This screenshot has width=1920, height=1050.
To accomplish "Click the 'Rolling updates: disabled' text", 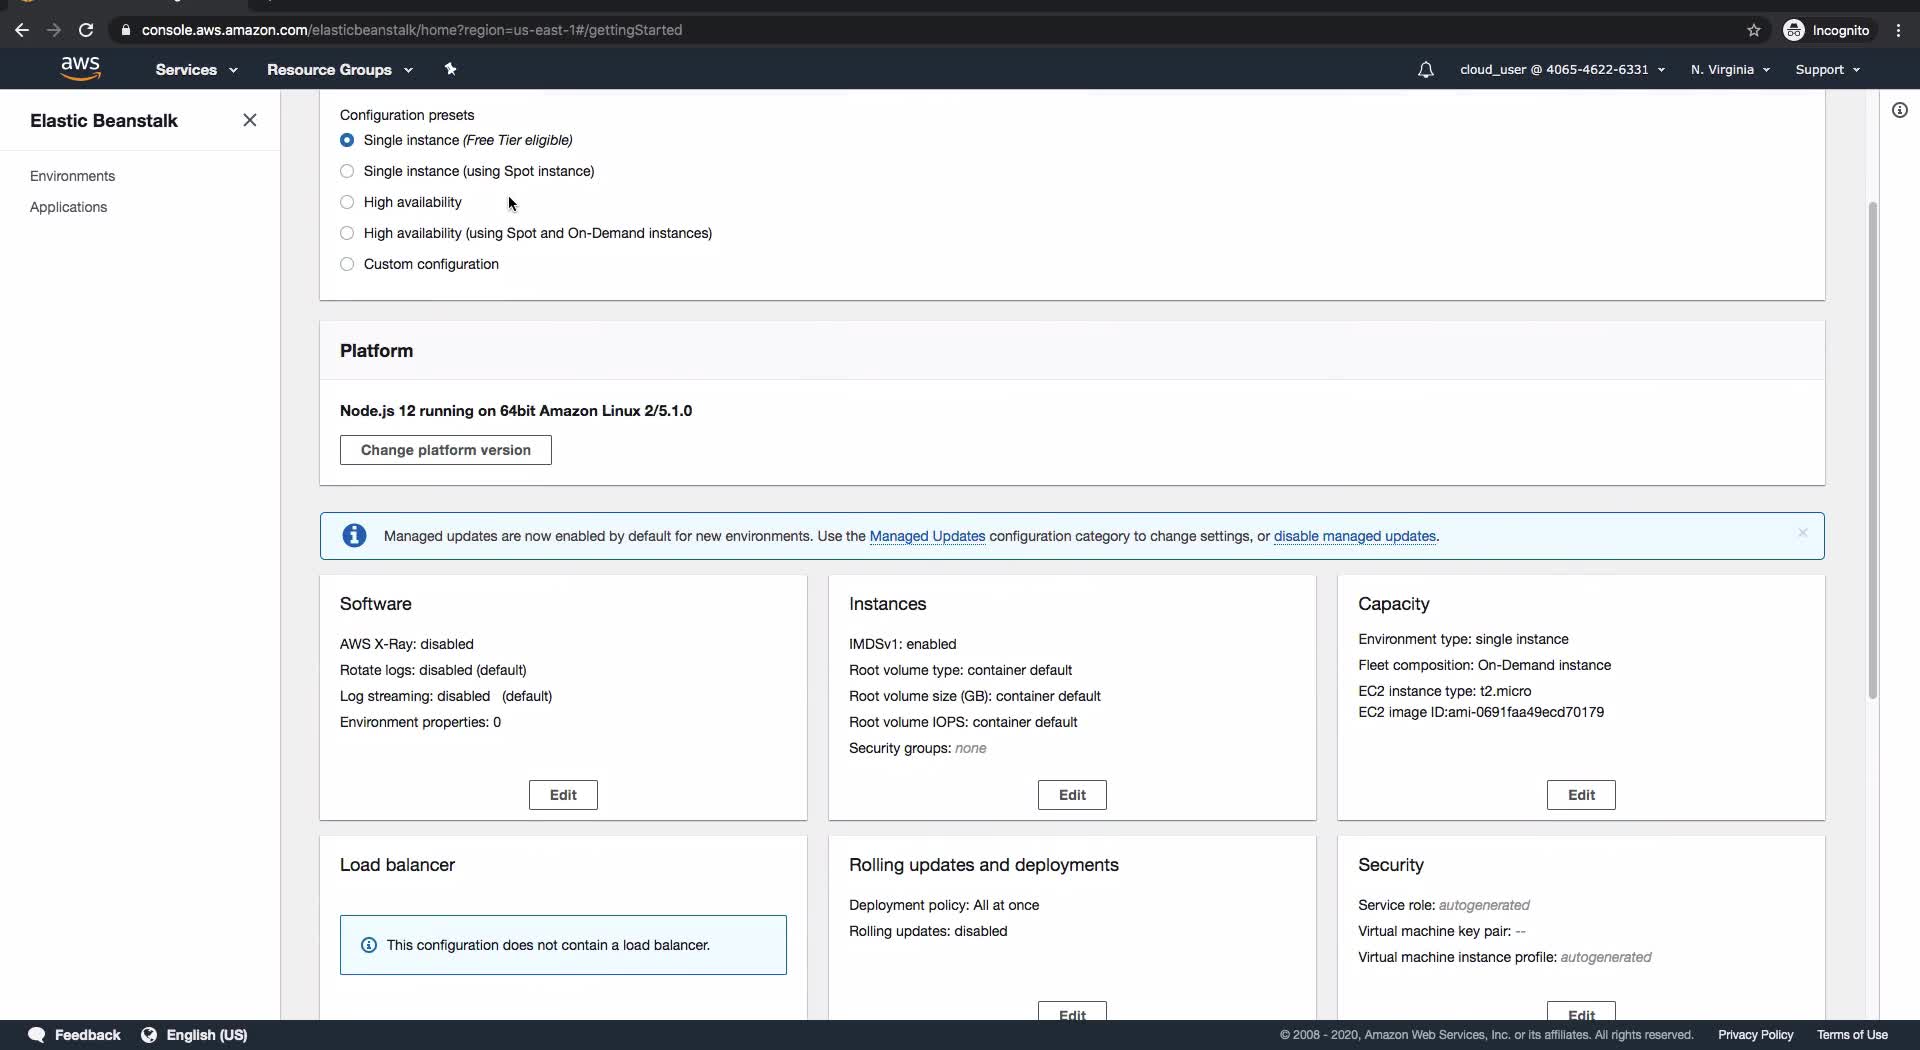I will [928, 931].
